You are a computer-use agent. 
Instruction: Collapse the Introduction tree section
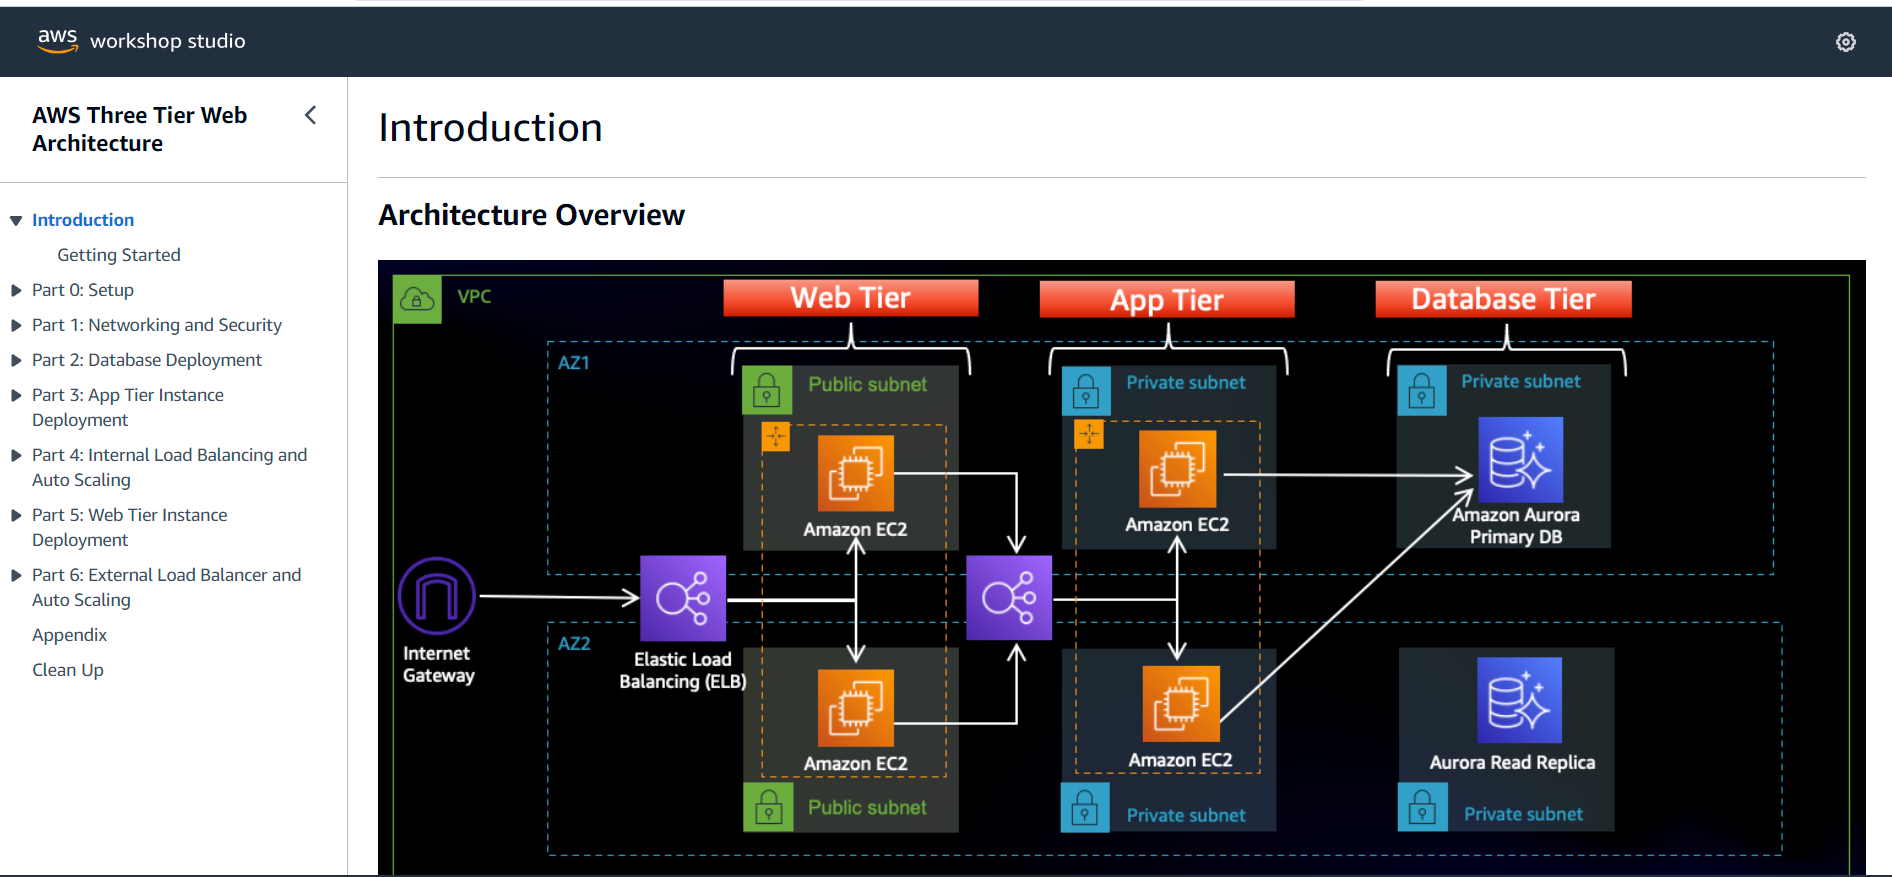pos(16,220)
